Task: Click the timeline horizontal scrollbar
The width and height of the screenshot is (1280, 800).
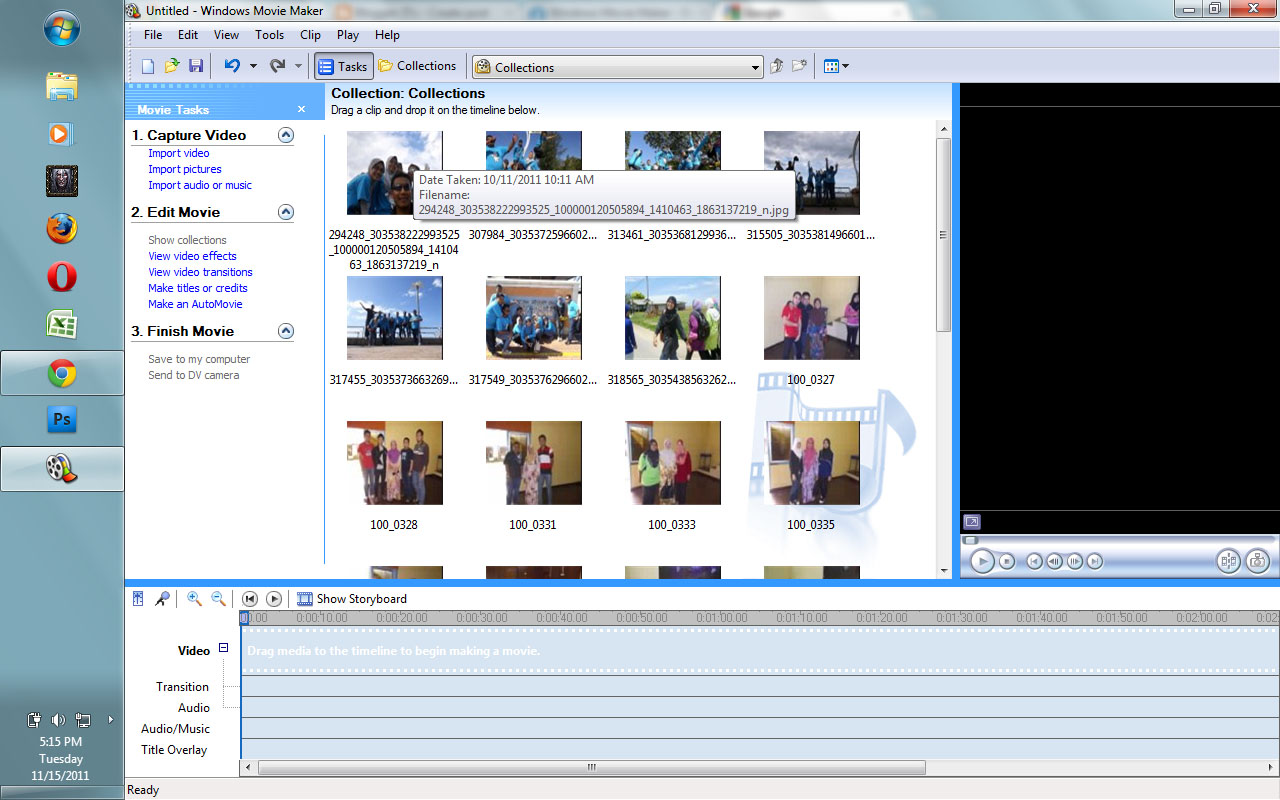Action: (x=591, y=768)
